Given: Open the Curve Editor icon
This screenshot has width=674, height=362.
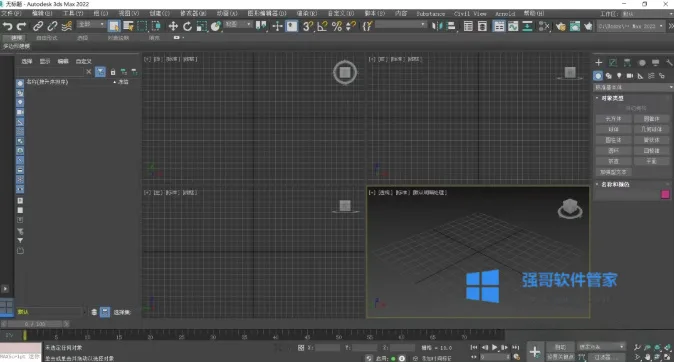Looking at the screenshot, I should coord(513,26).
